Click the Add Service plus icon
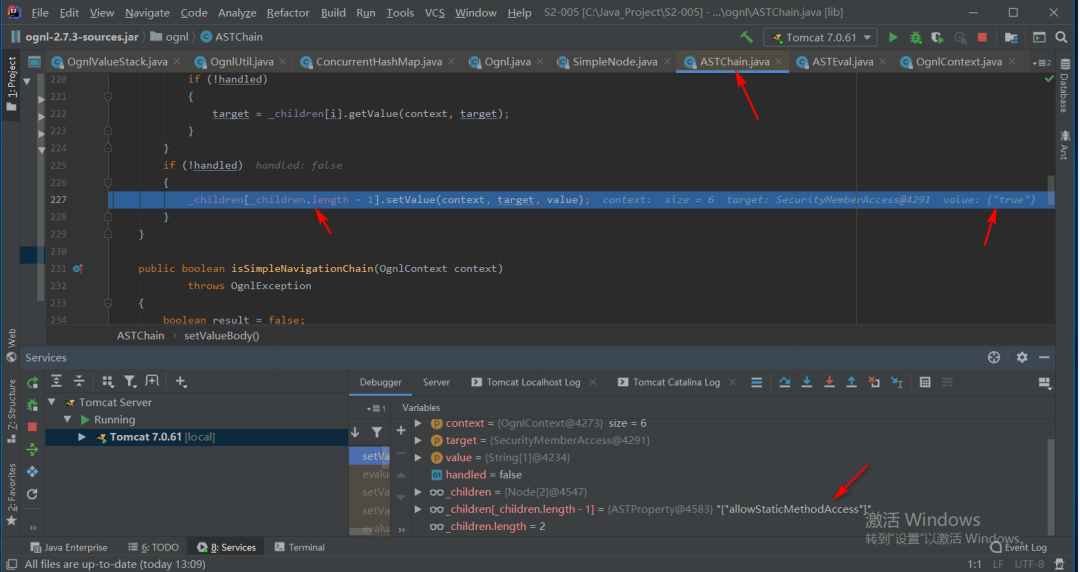The image size is (1080, 572). pyautogui.click(x=180, y=381)
